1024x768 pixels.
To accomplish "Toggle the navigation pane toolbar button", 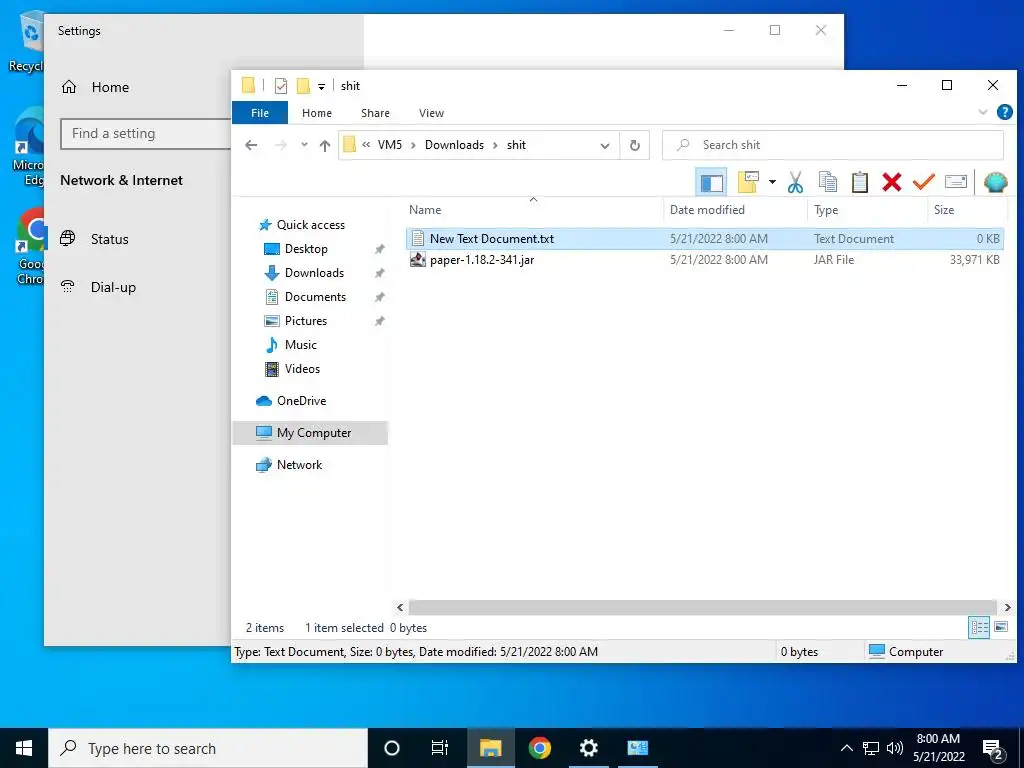I will pyautogui.click(x=711, y=182).
